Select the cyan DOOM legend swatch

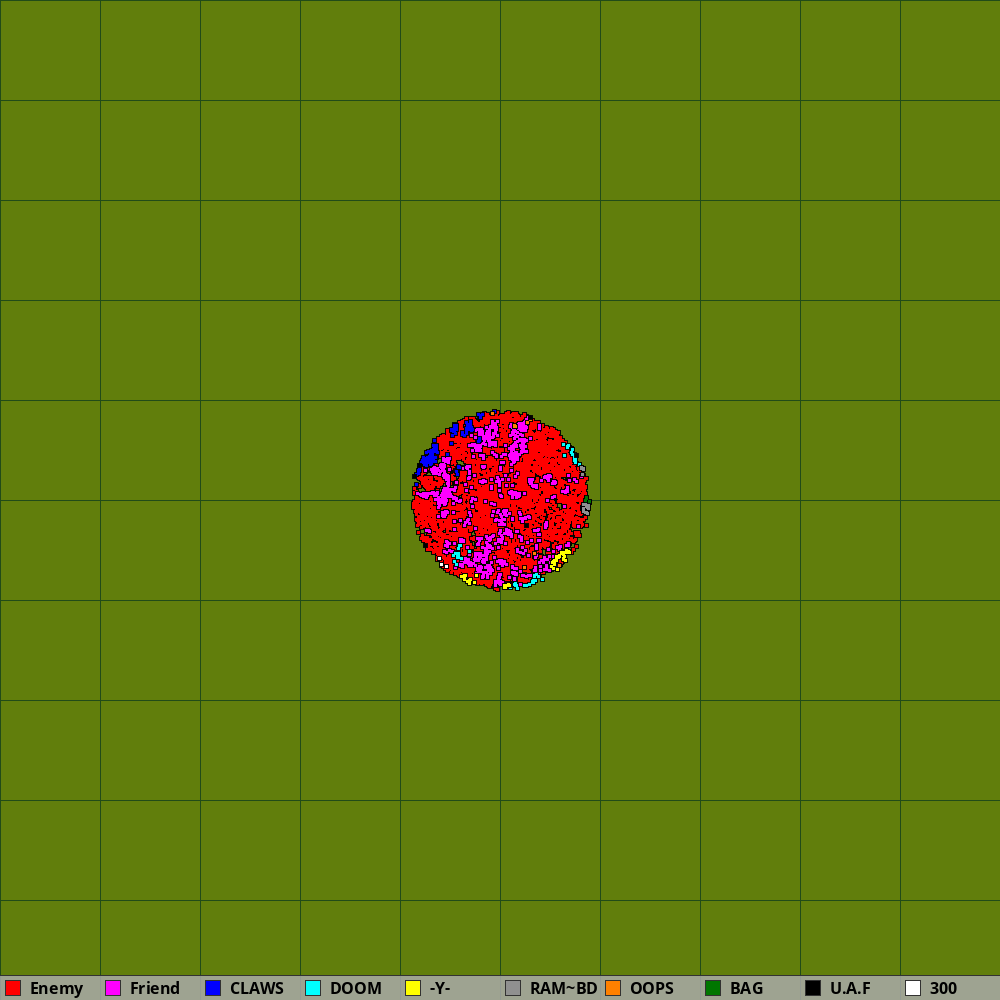(313, 988)
